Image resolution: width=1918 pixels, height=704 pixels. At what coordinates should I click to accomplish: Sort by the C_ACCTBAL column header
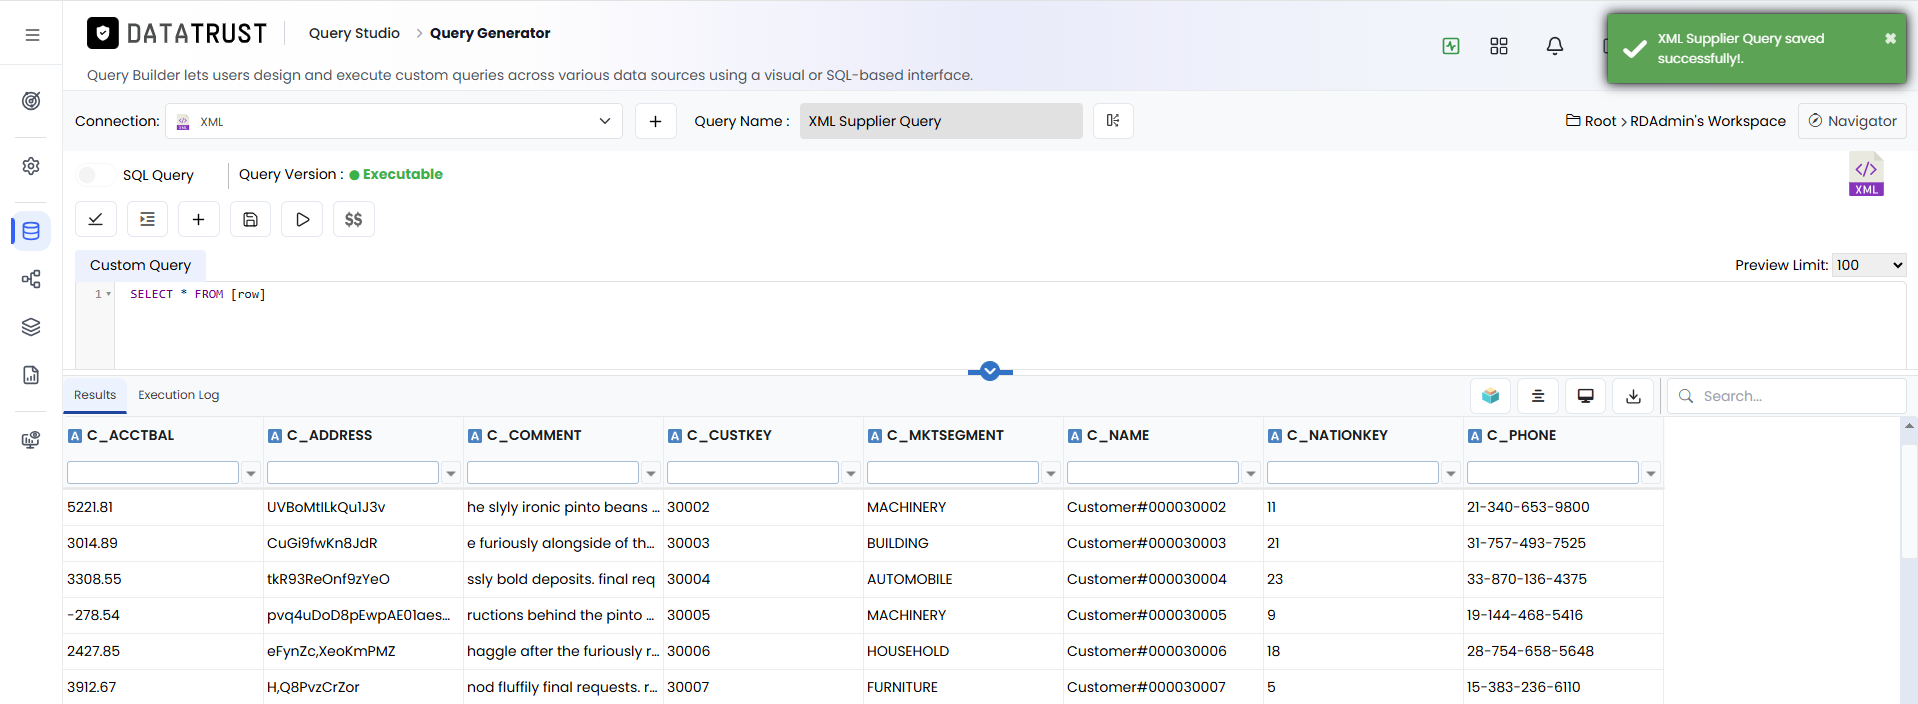(x=130, y=435)
